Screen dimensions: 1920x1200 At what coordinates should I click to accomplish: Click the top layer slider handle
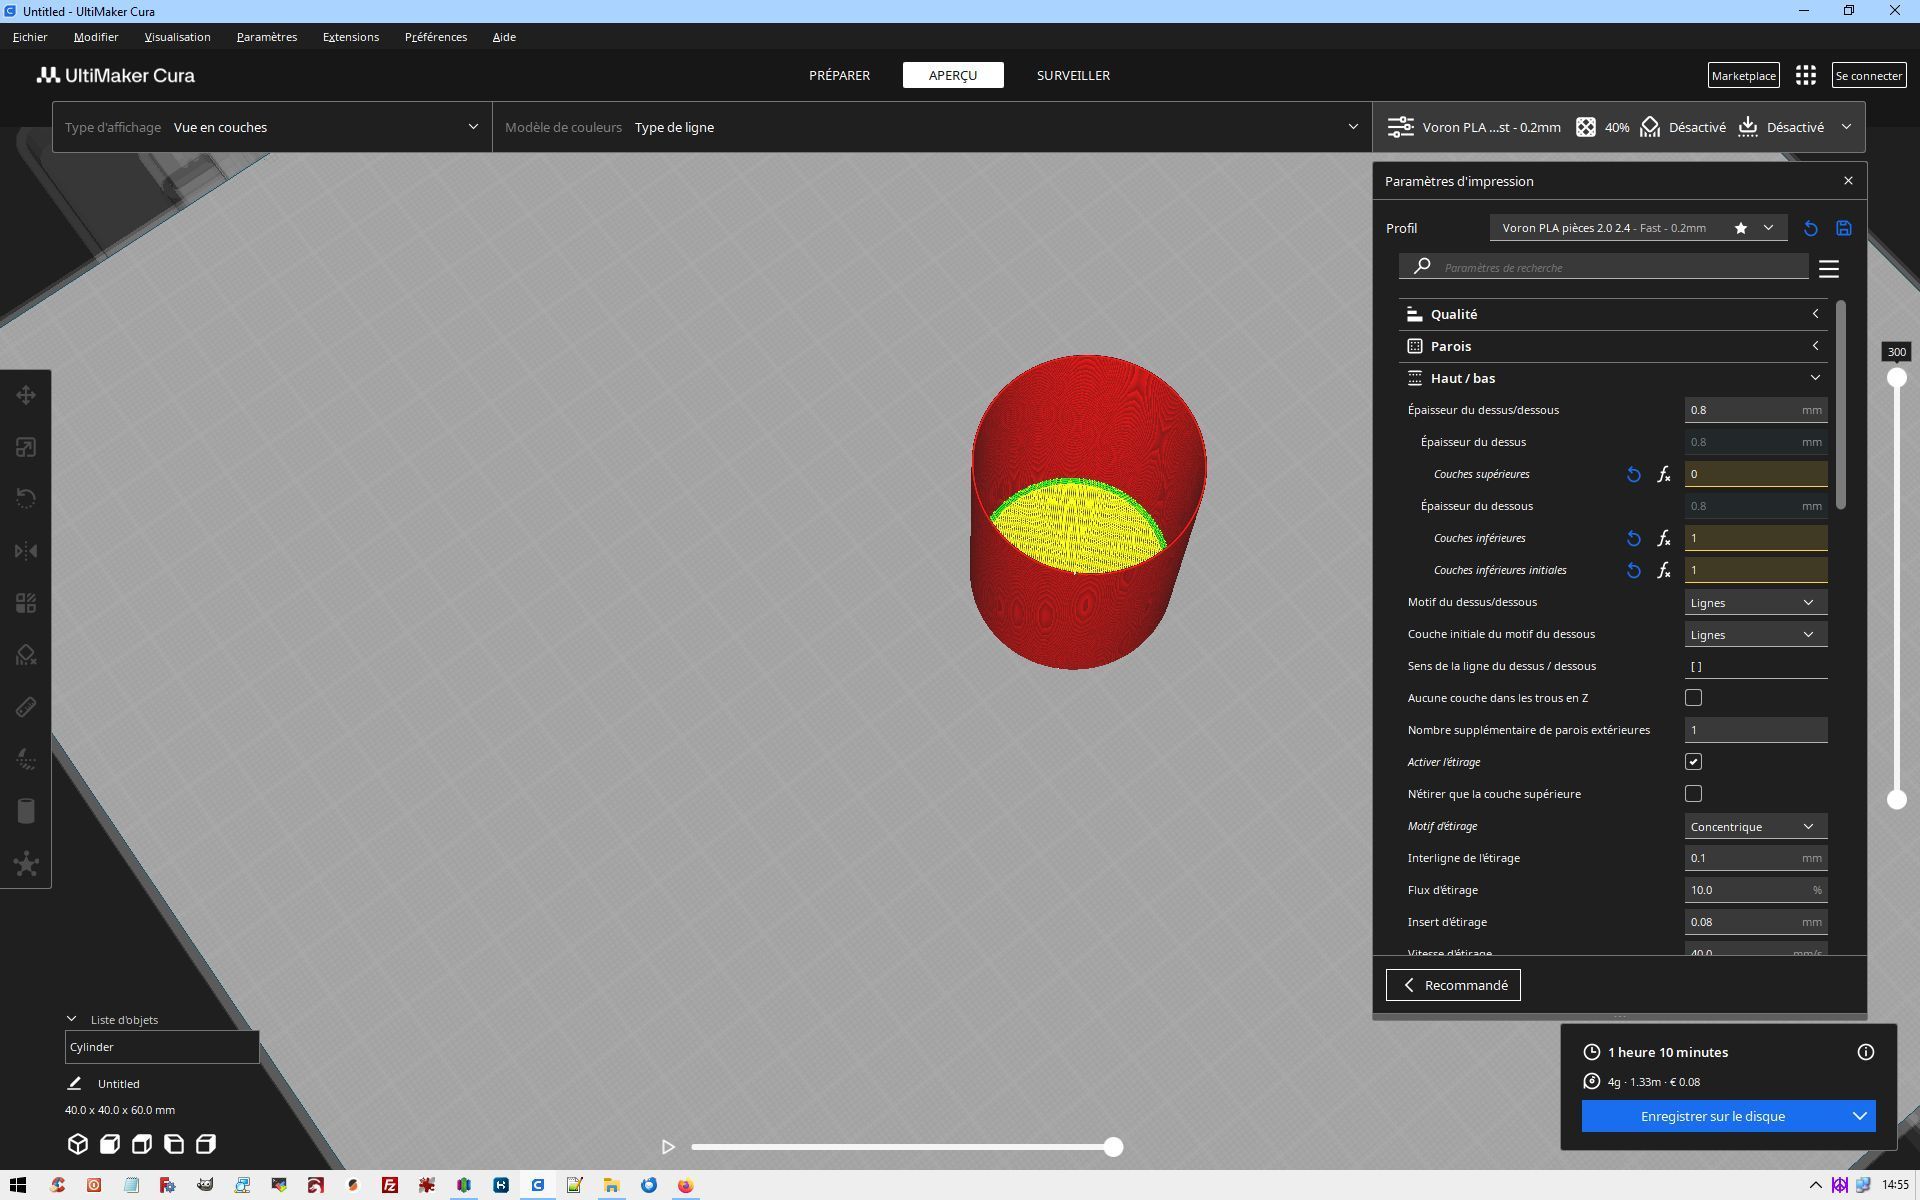click(1896, 378)
